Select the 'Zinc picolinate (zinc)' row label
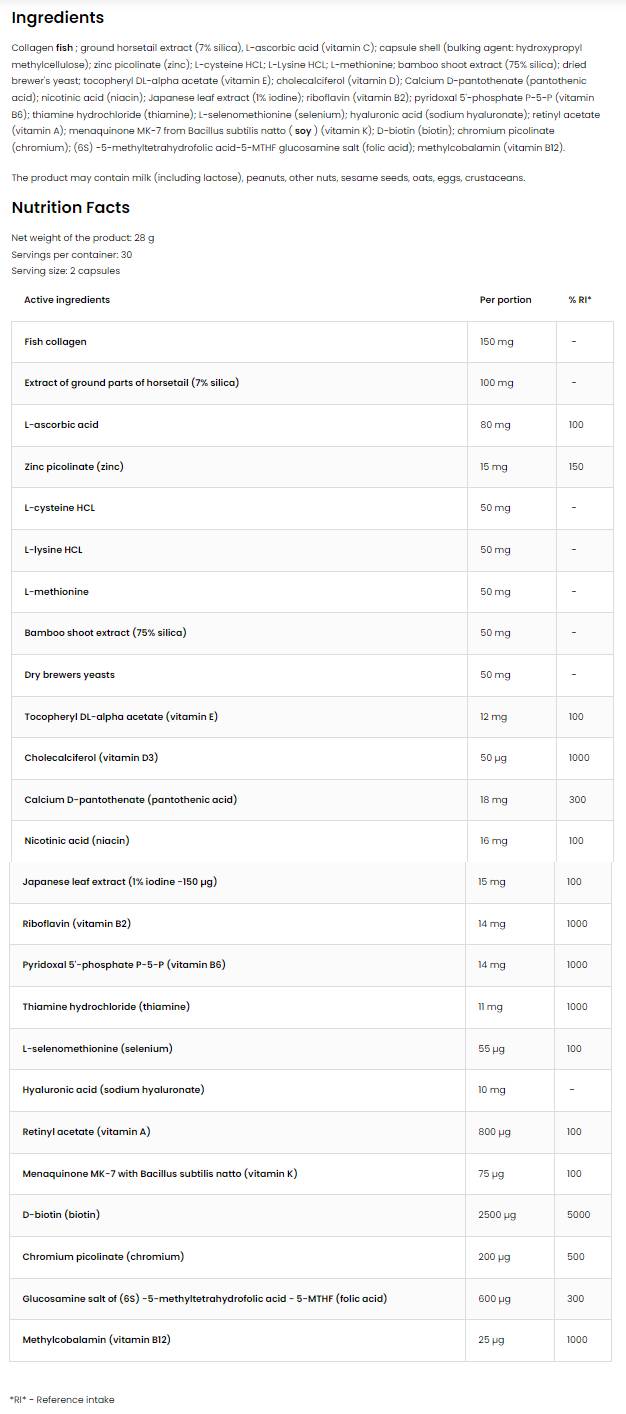This screenshot has width=626, height=1414. 74,467
